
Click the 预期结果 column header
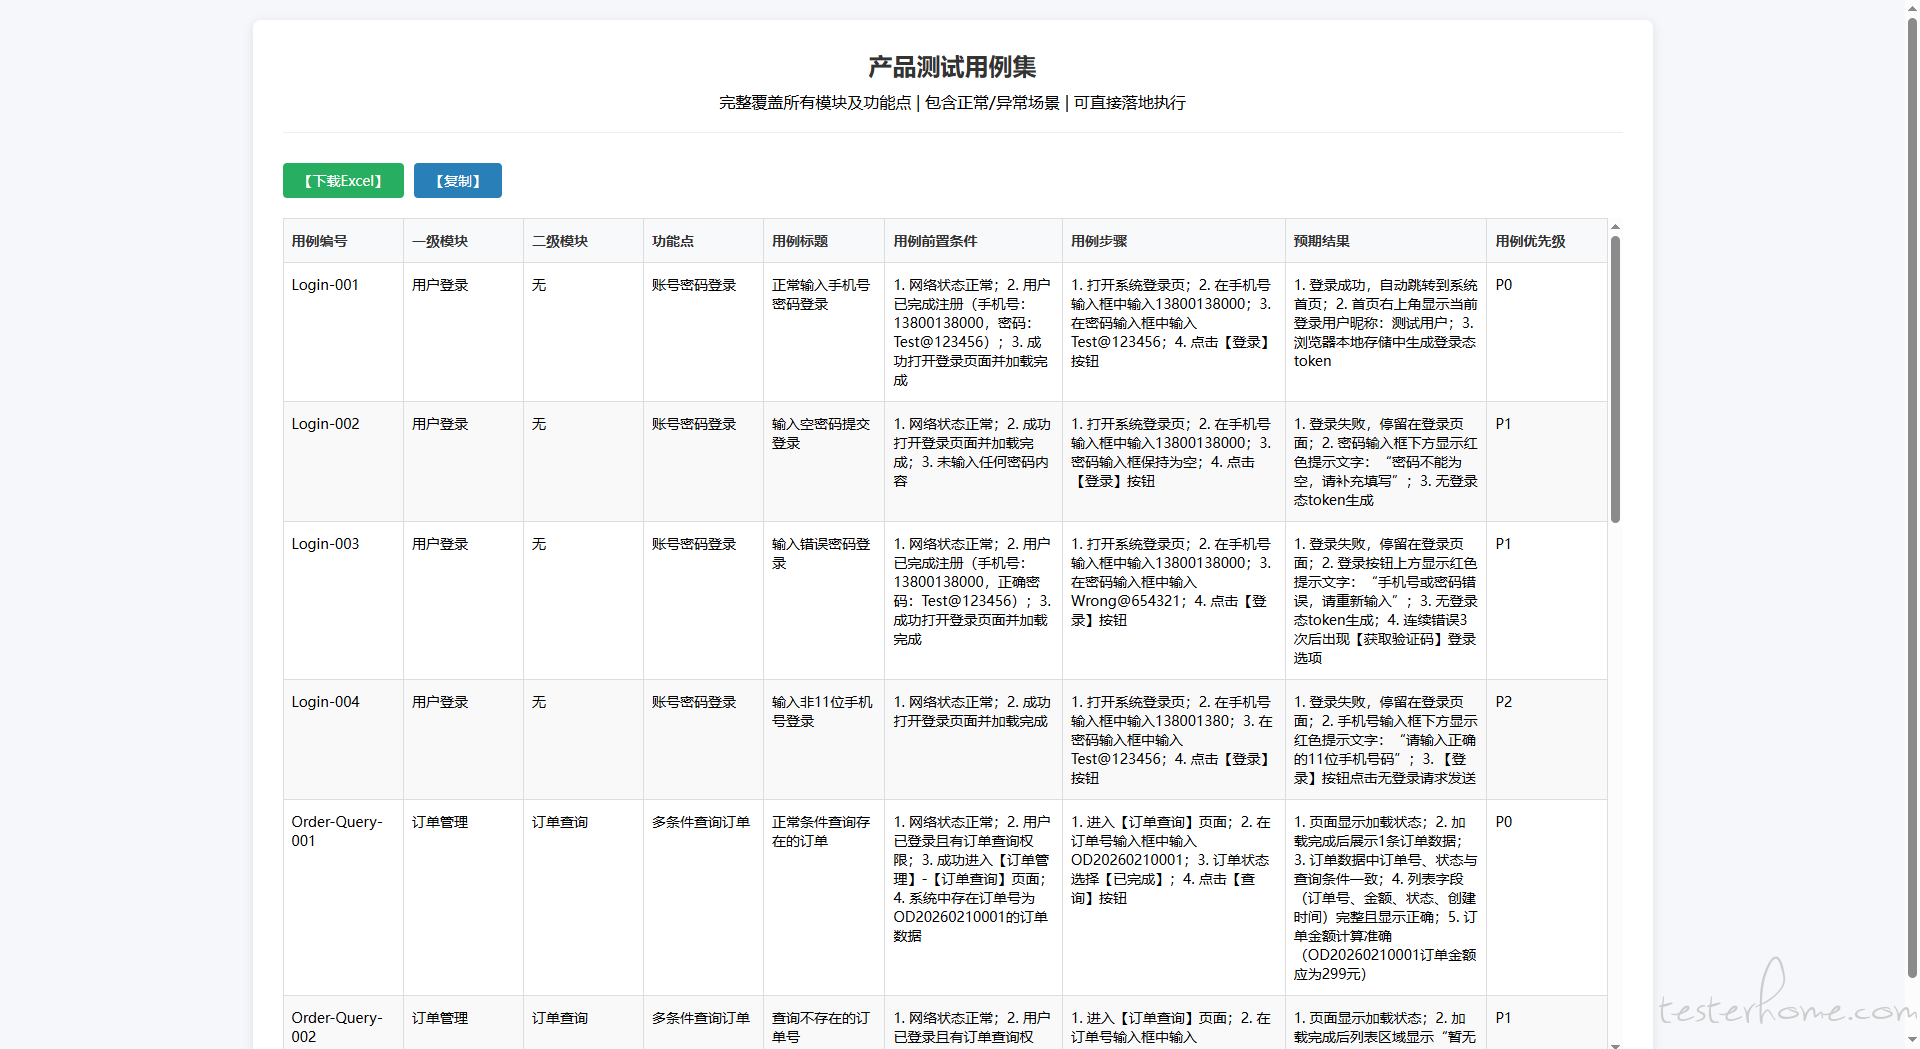[x=1321, y=241]
